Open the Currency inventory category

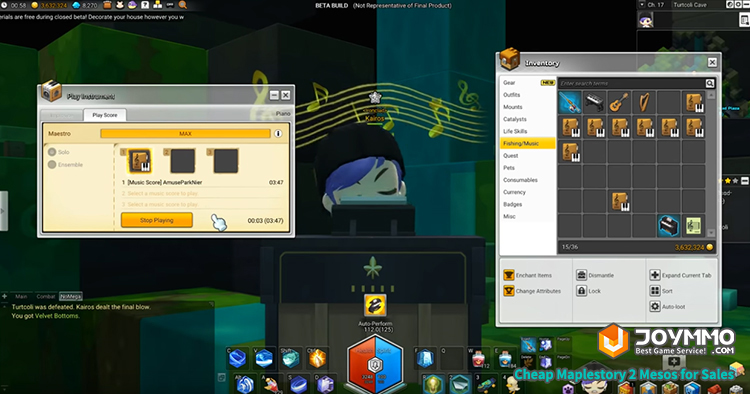514,192
